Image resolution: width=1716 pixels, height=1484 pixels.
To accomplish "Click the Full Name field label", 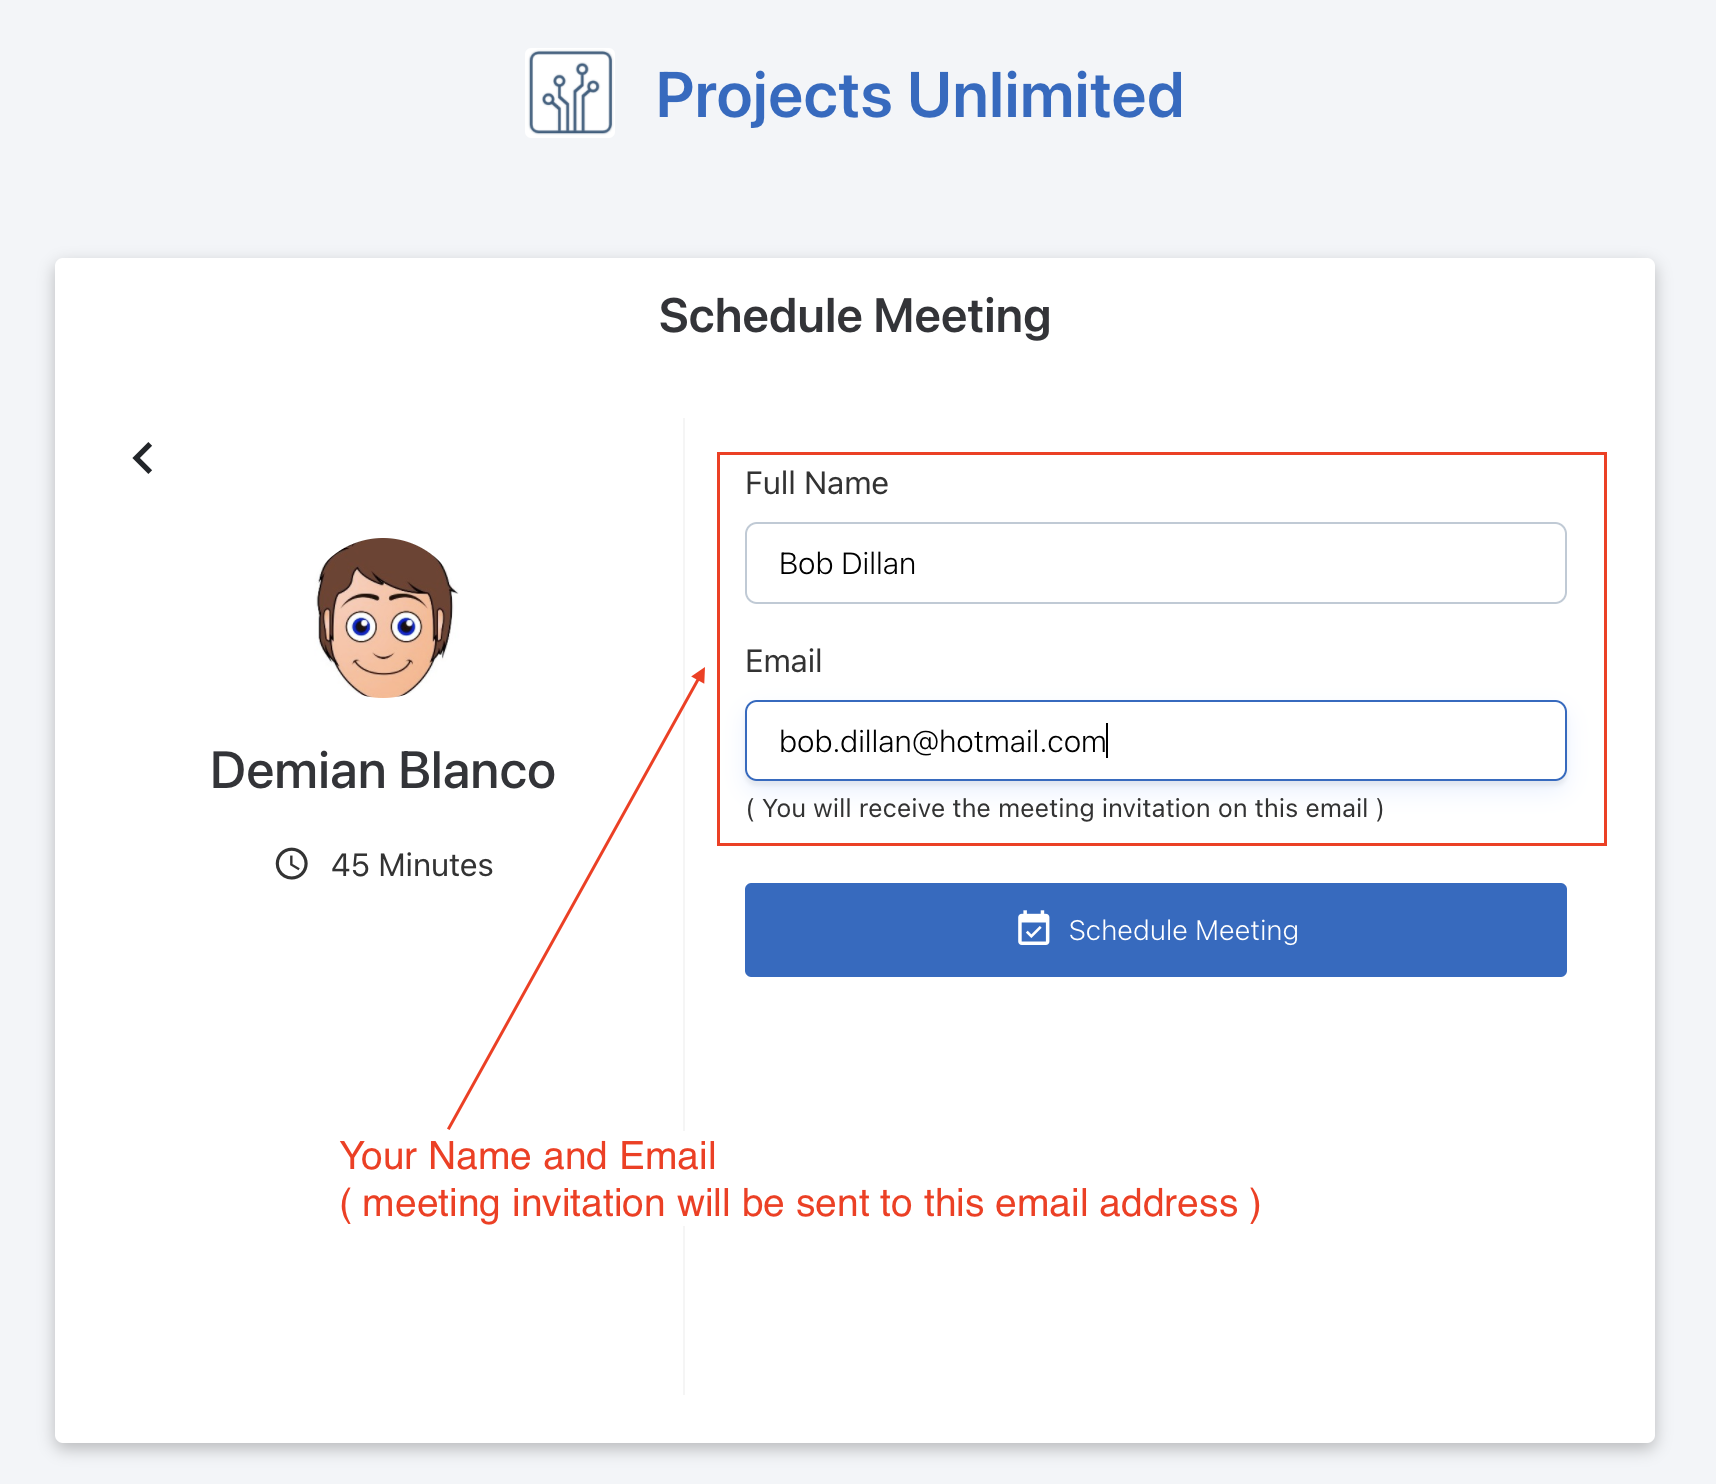I will click(816, 483).
